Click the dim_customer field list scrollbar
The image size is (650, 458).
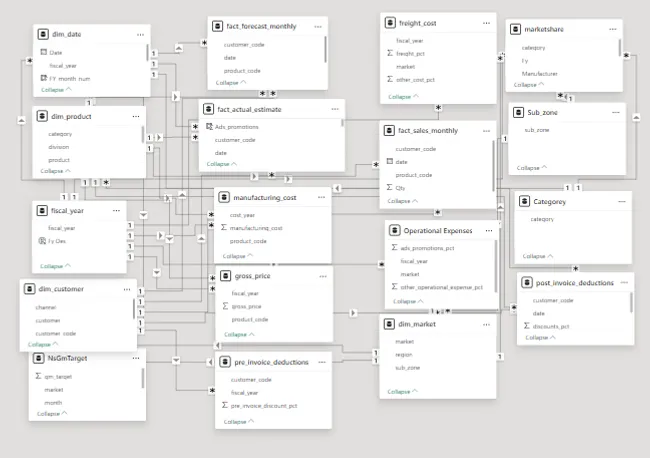tap(133, 309)
